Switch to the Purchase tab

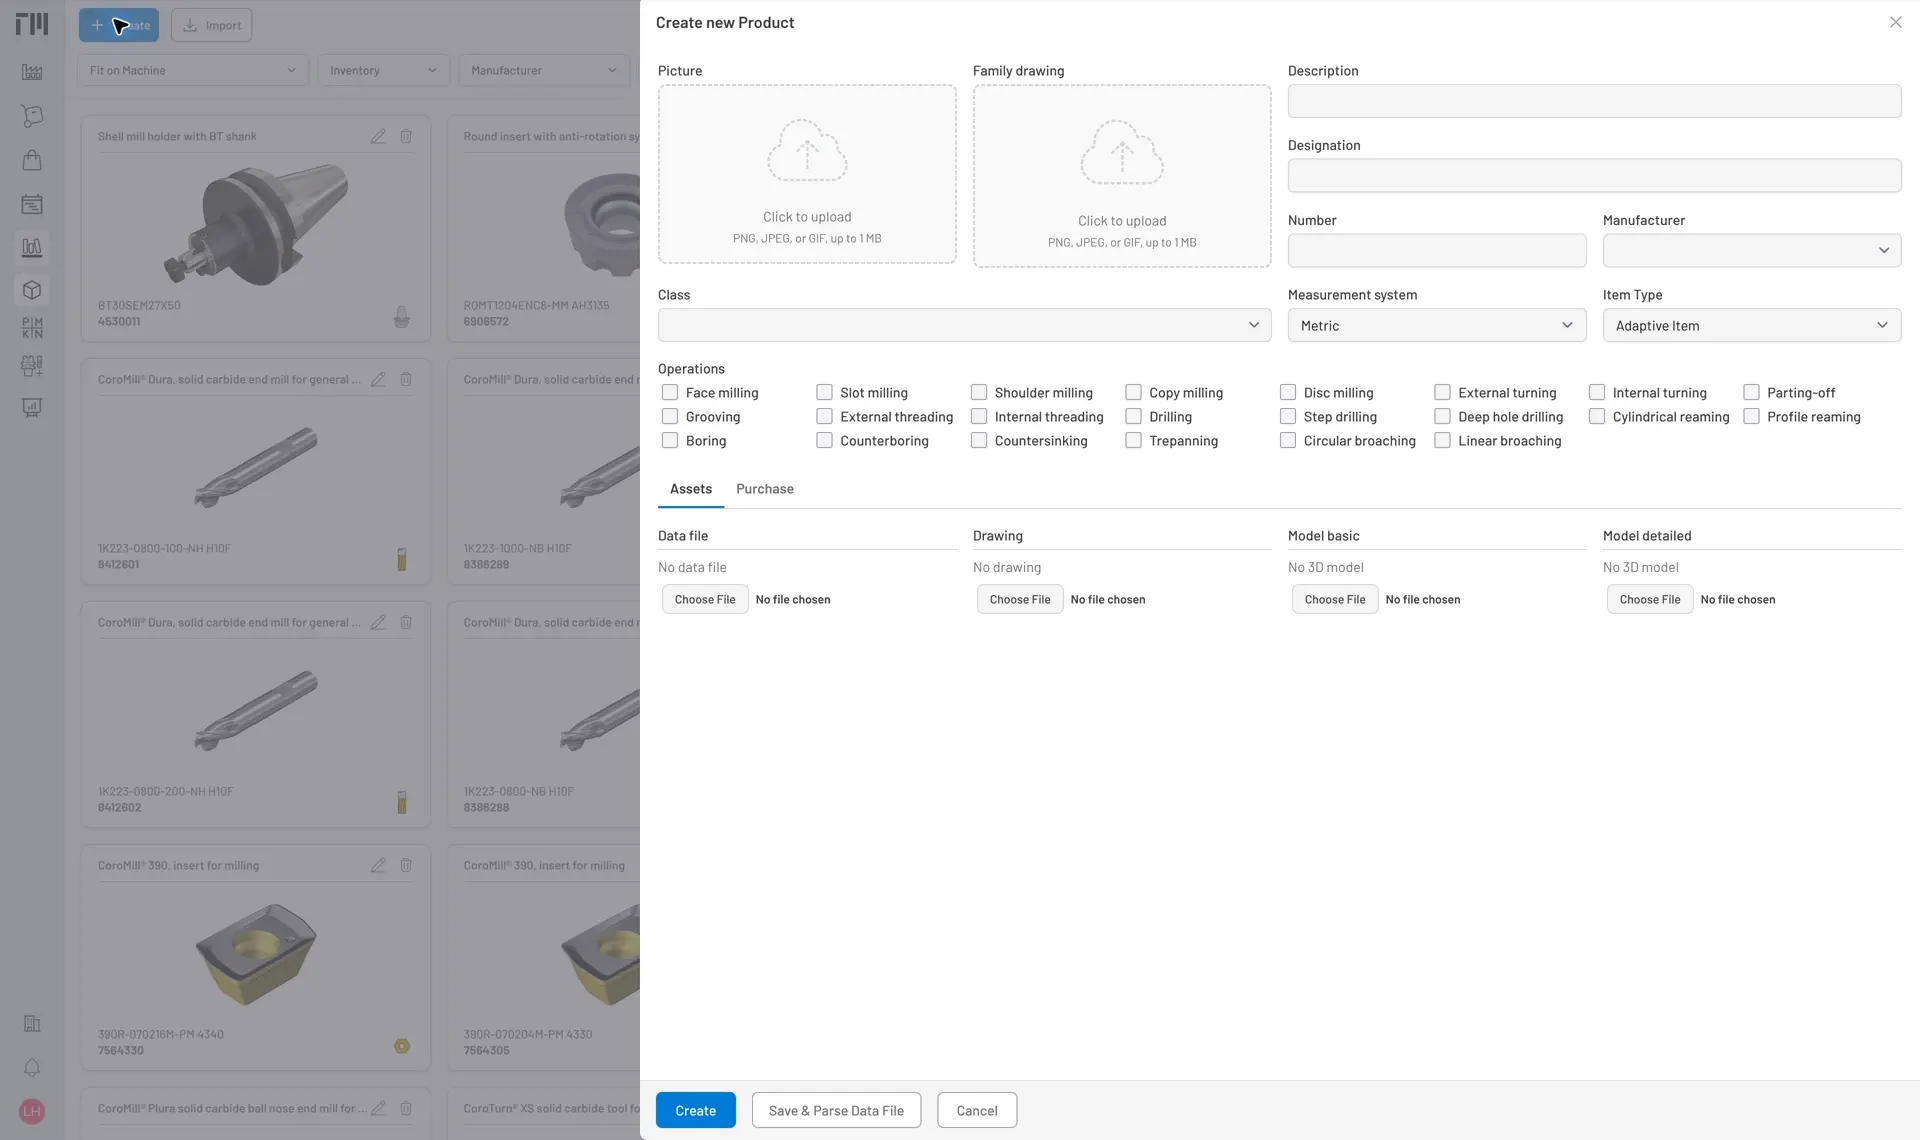[765, 489]
